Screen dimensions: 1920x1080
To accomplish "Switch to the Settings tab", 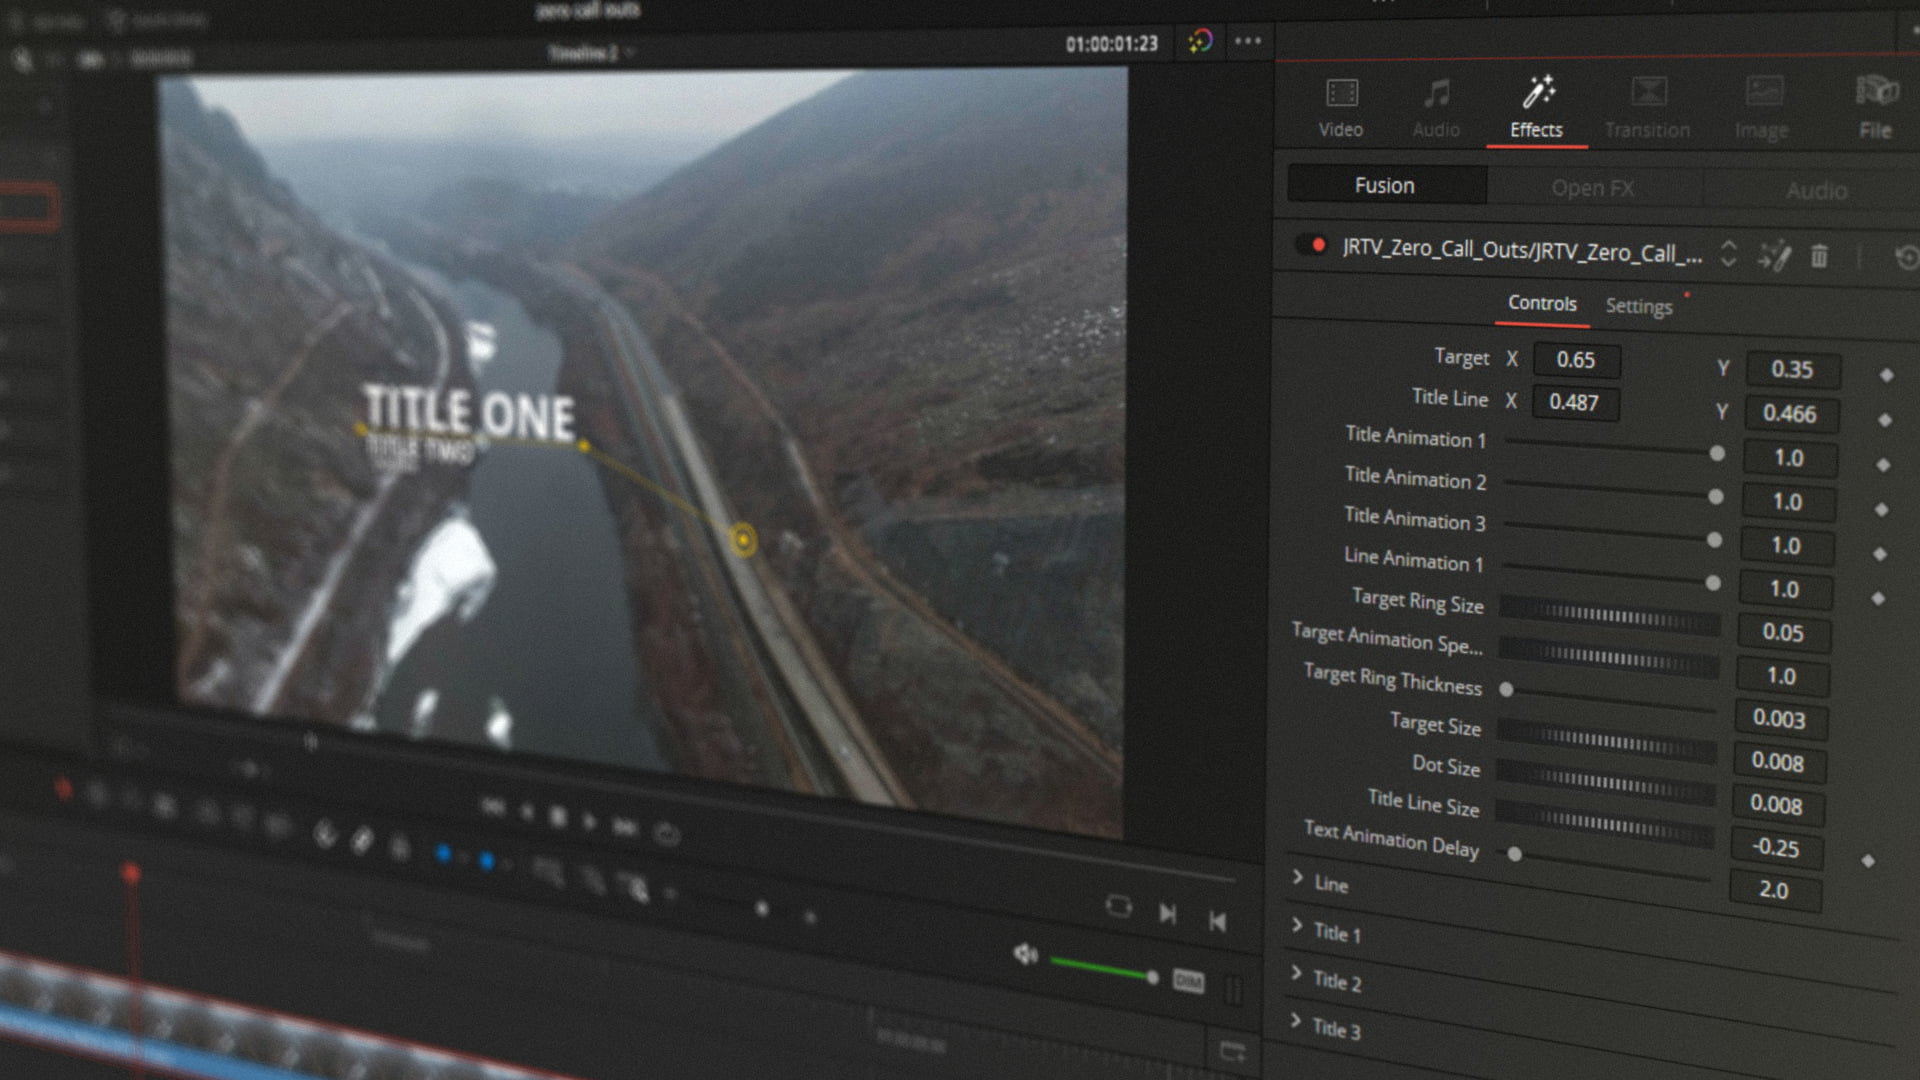I will (1638, 307).
